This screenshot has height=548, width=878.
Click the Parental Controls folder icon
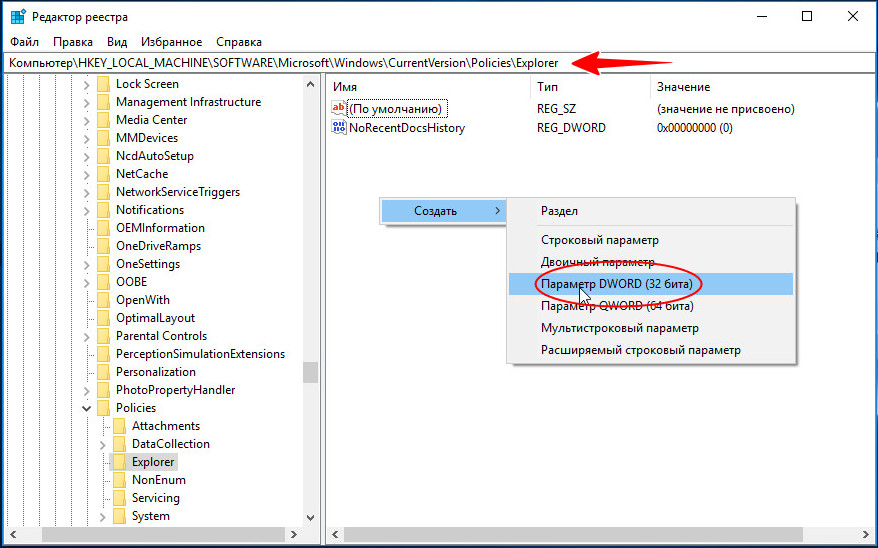tap(104, 336)
